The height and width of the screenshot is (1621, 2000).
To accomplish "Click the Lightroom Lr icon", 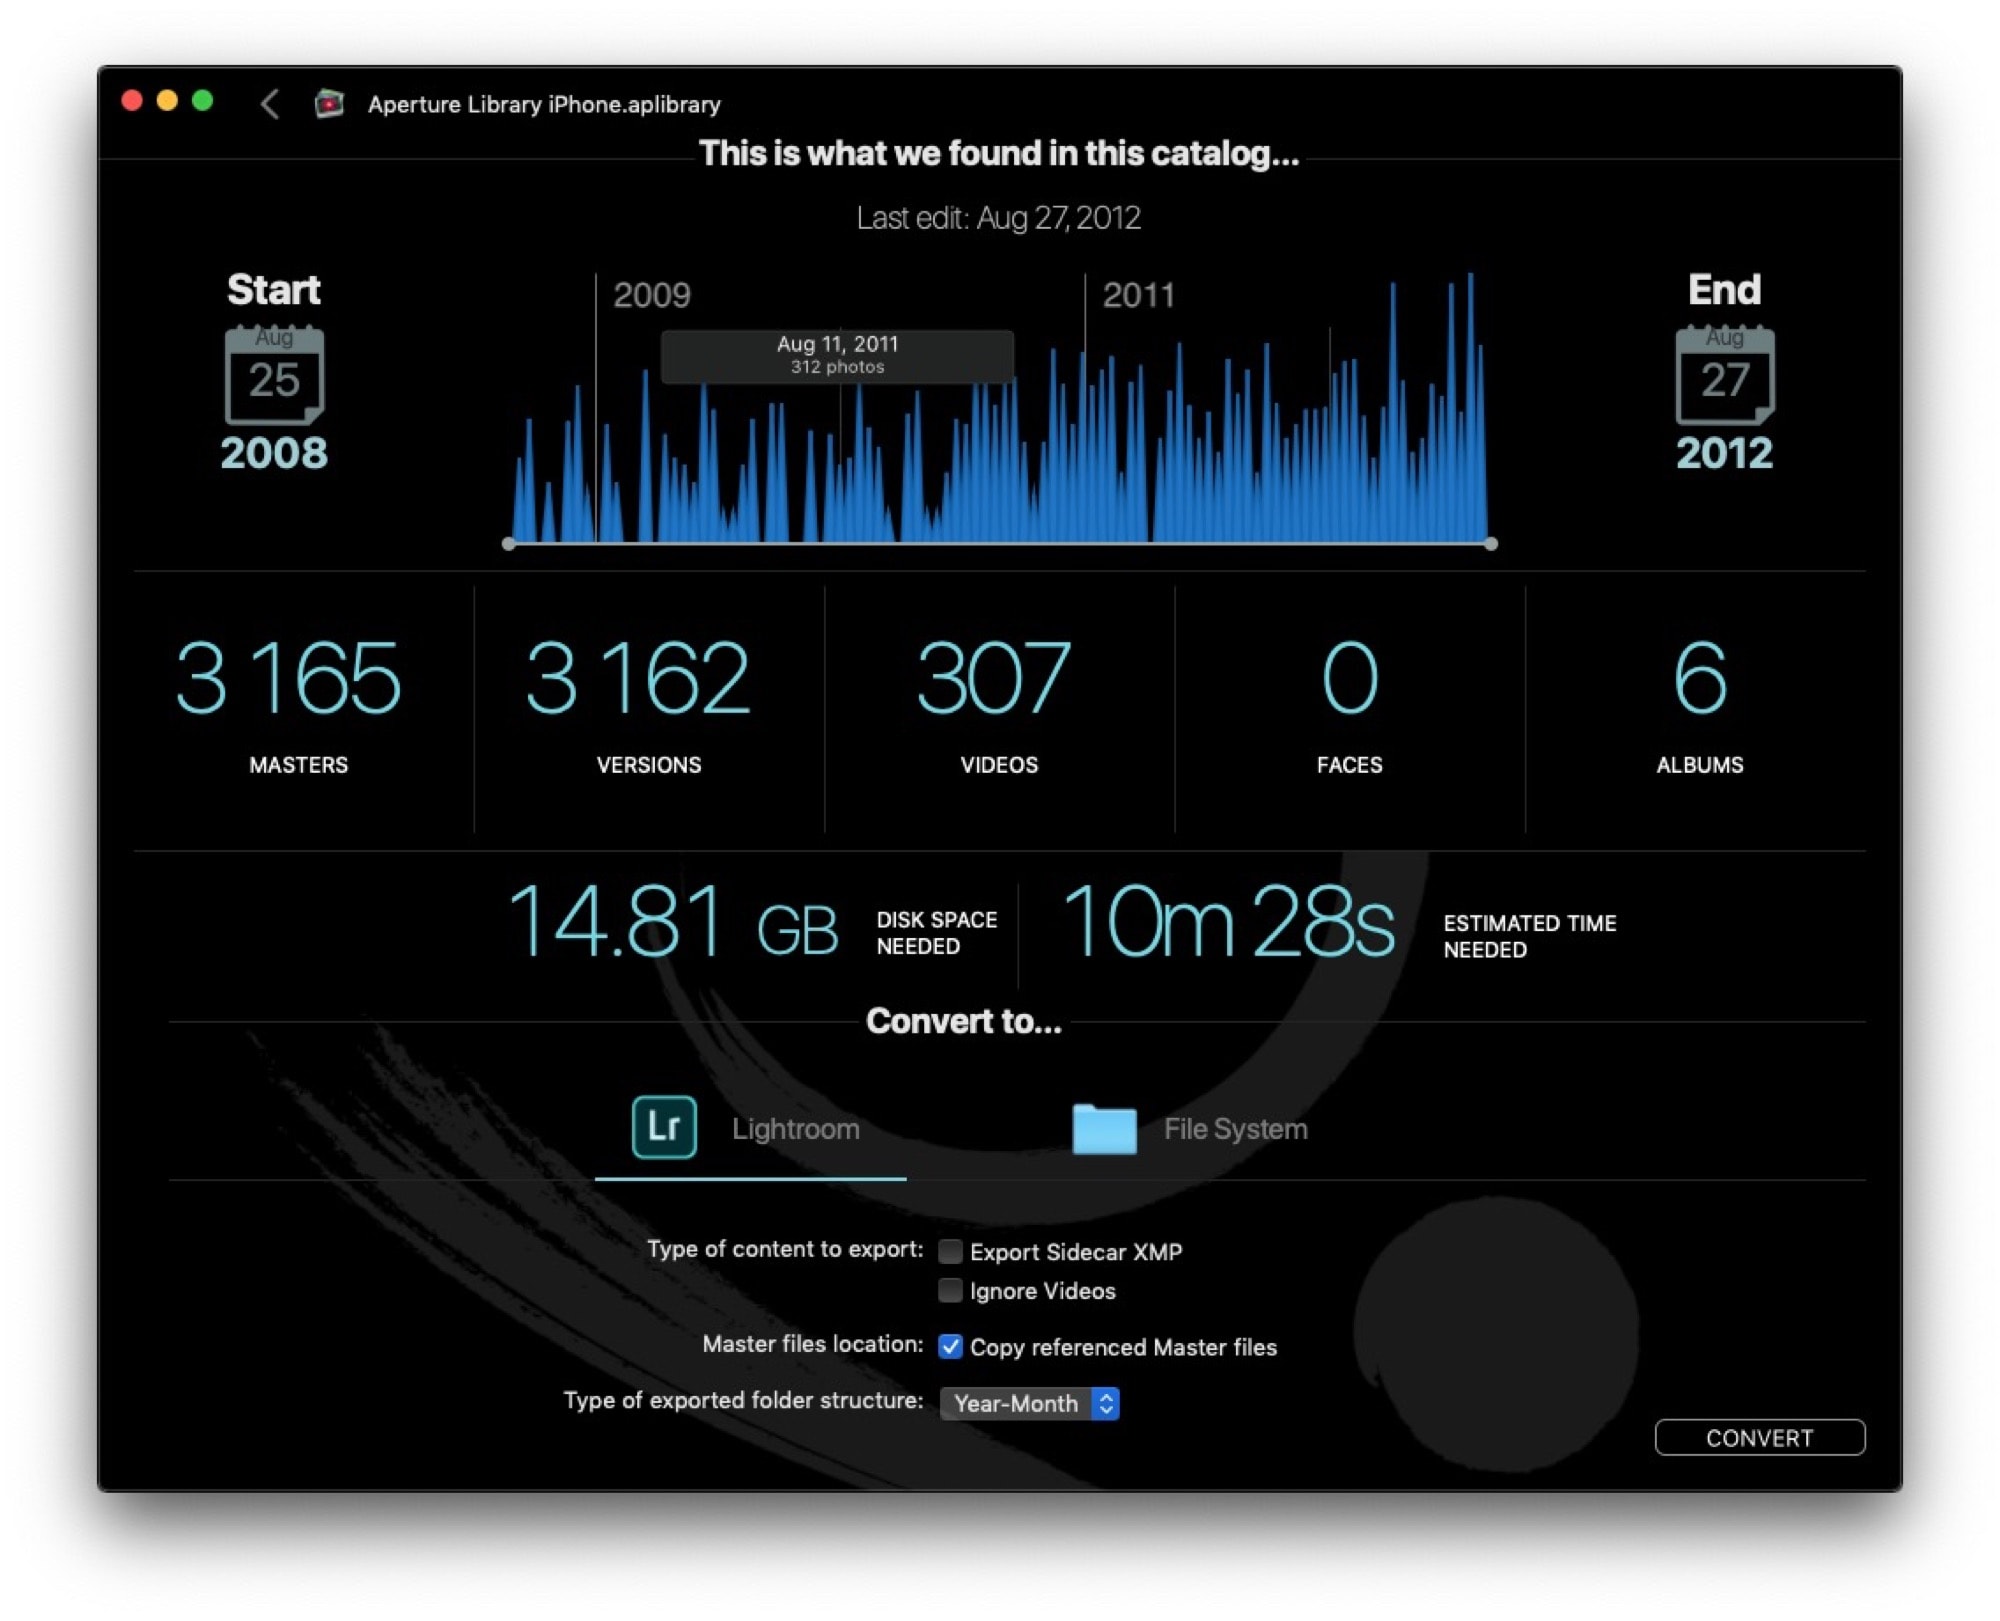I will pos(664,1127).
